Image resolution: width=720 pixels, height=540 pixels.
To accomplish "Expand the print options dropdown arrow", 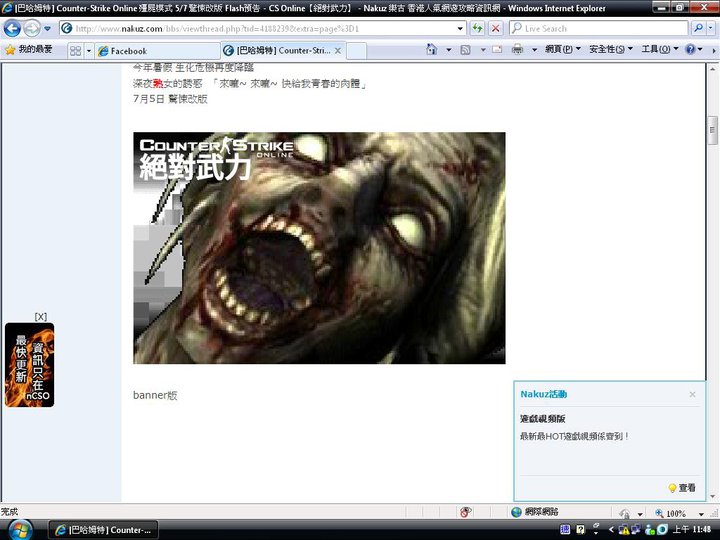I will pyautogui.click(x=534, y=50).
